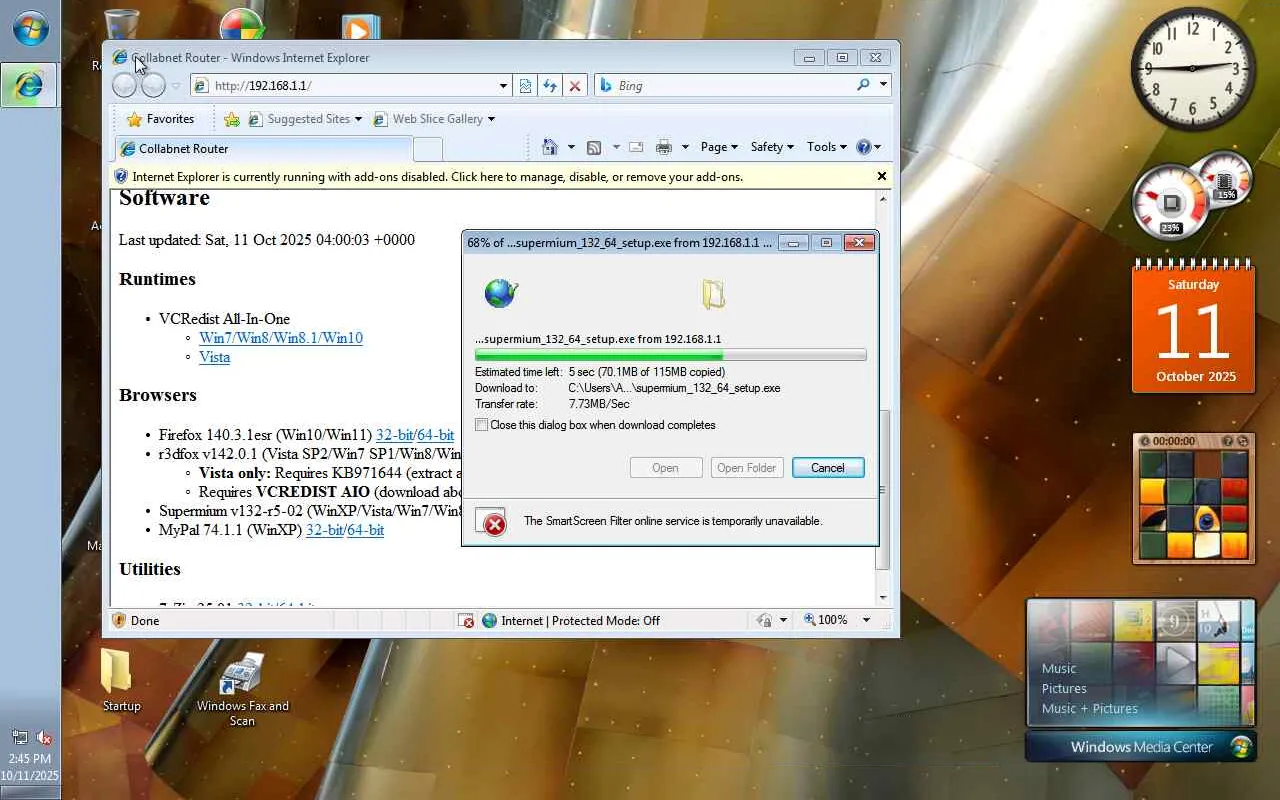
Task: Expand the address bar history dropdown
Action: point(503,86)
